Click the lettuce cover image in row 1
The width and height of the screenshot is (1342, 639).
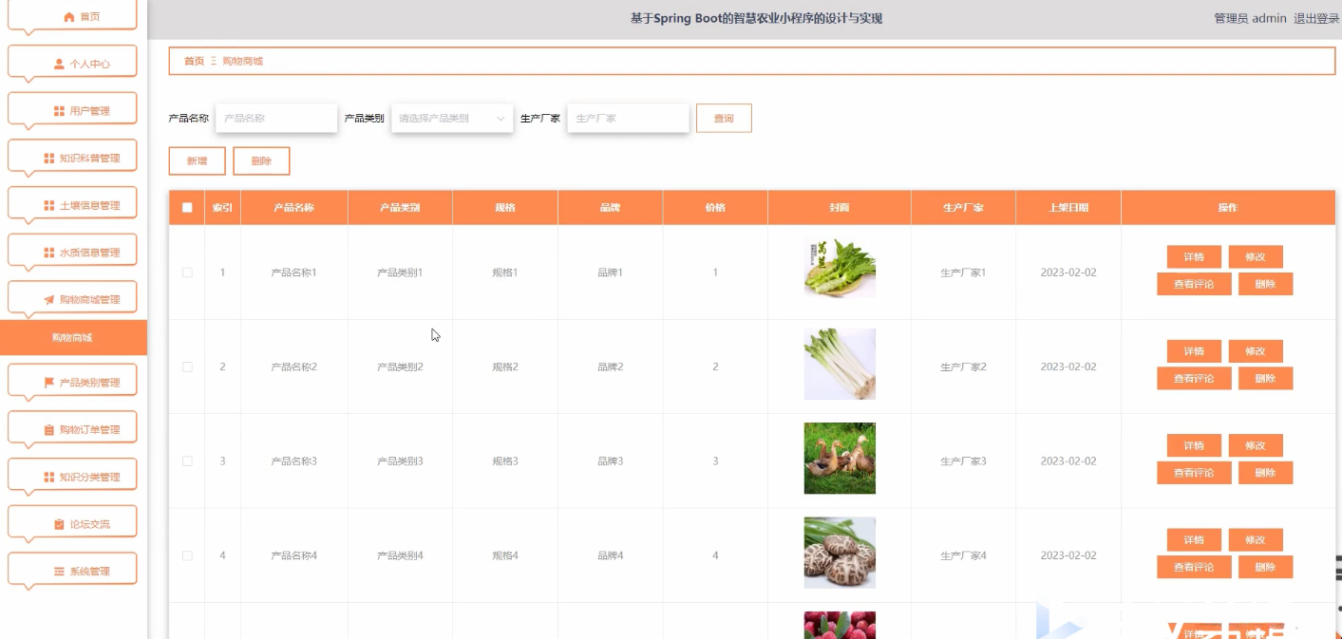tap(840, 268)
